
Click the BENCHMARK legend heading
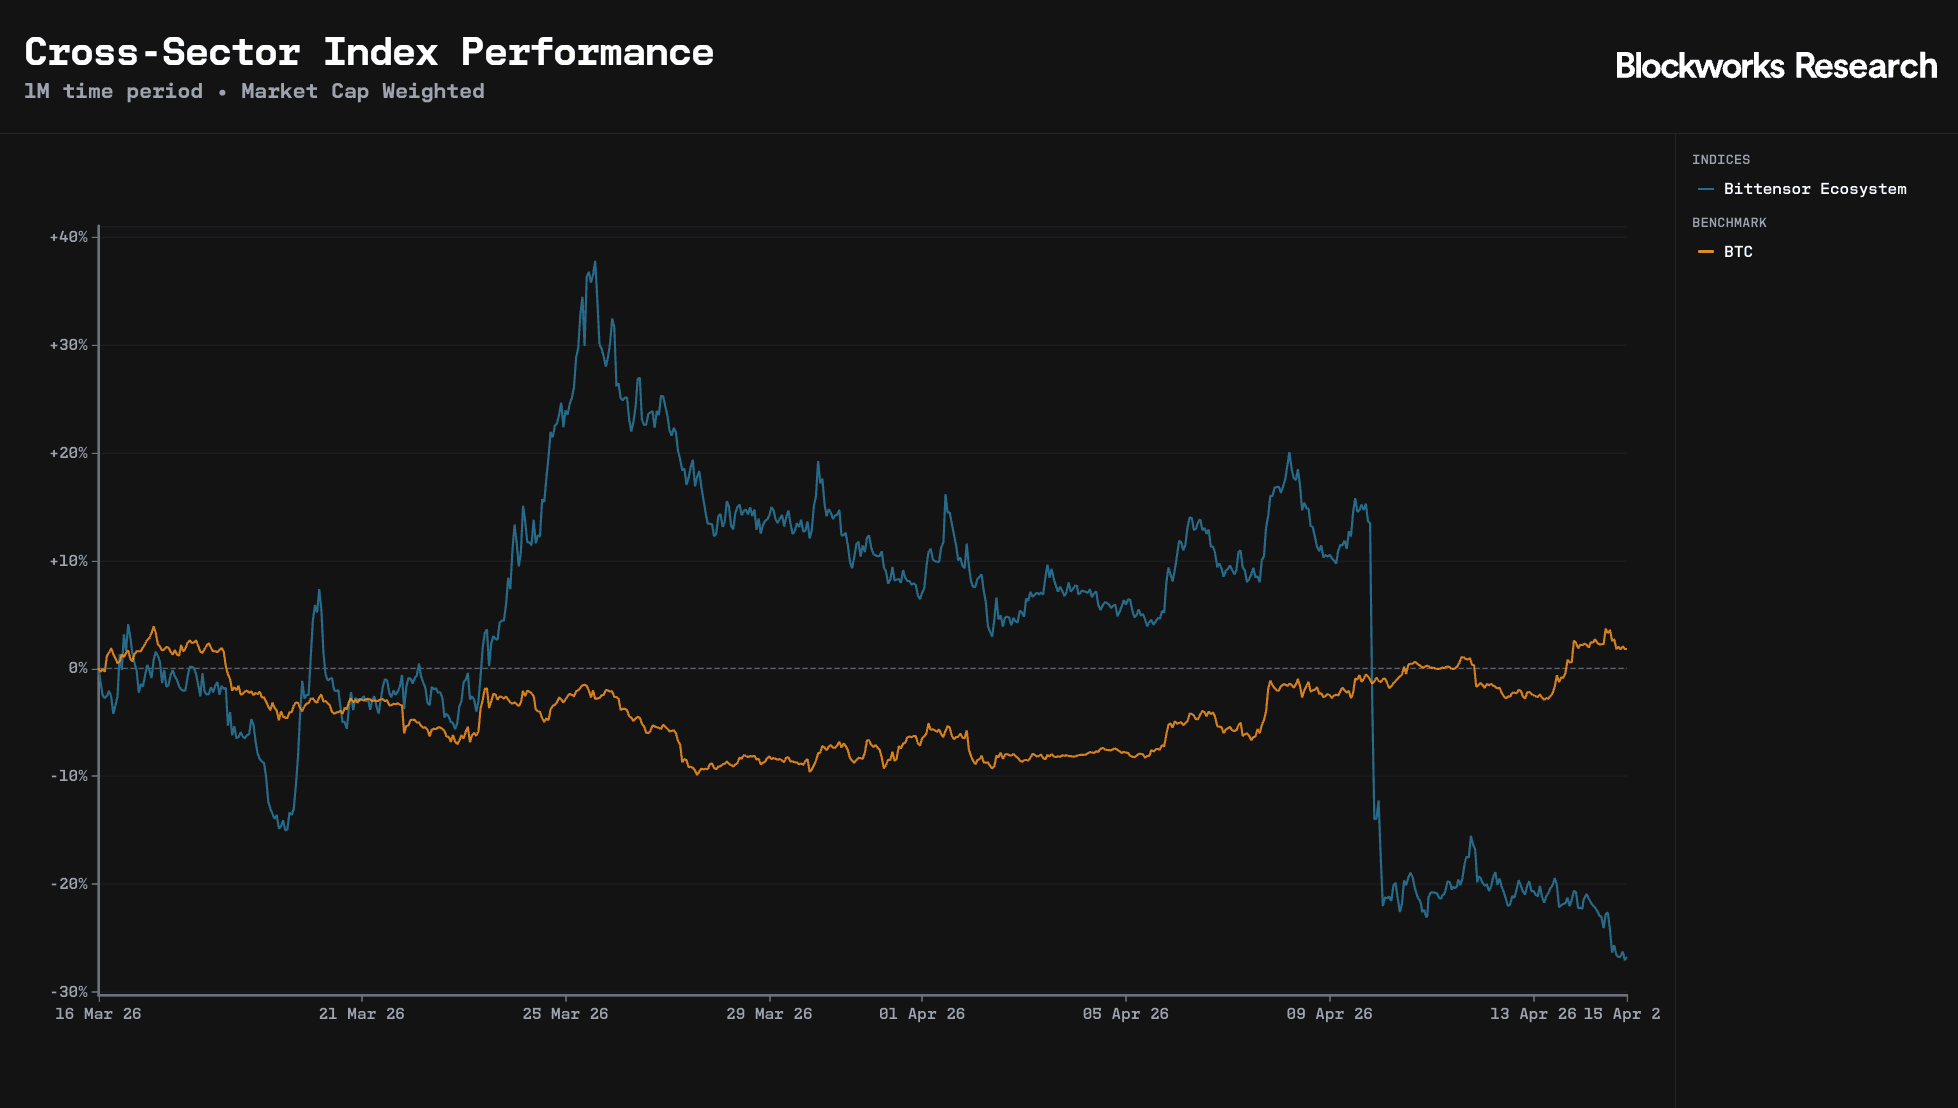1729,223
